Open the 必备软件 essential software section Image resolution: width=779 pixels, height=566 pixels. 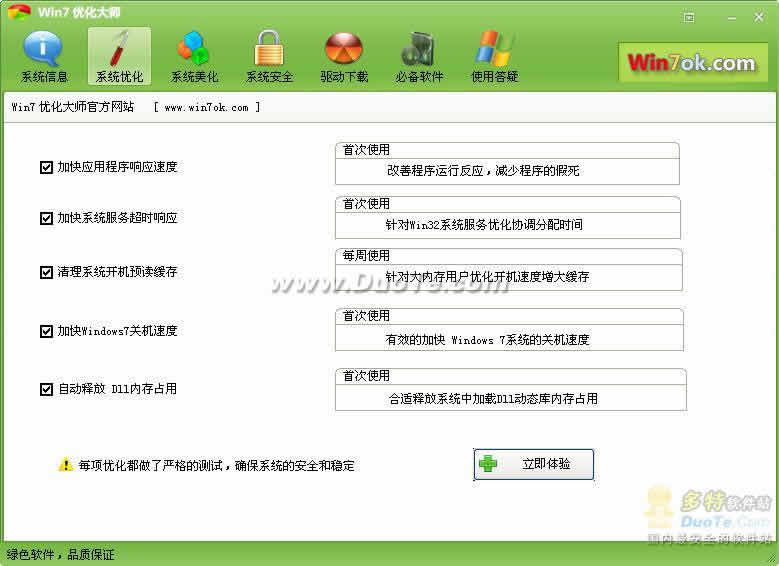419,57
